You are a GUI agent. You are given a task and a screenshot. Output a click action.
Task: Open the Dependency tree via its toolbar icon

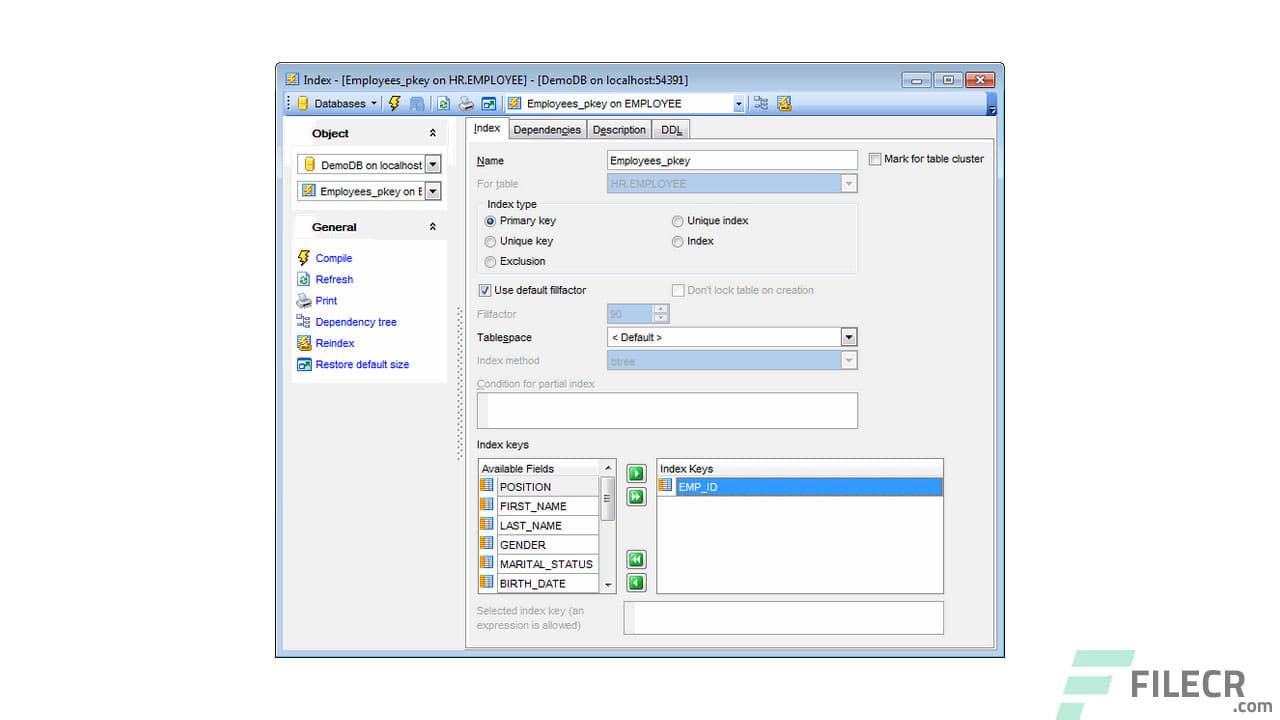pos(761,103)
